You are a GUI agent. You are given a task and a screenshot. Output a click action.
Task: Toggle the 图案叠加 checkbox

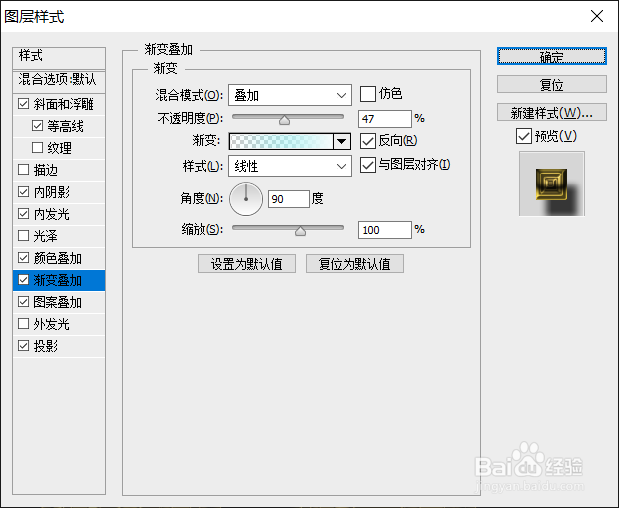point(23,302)
